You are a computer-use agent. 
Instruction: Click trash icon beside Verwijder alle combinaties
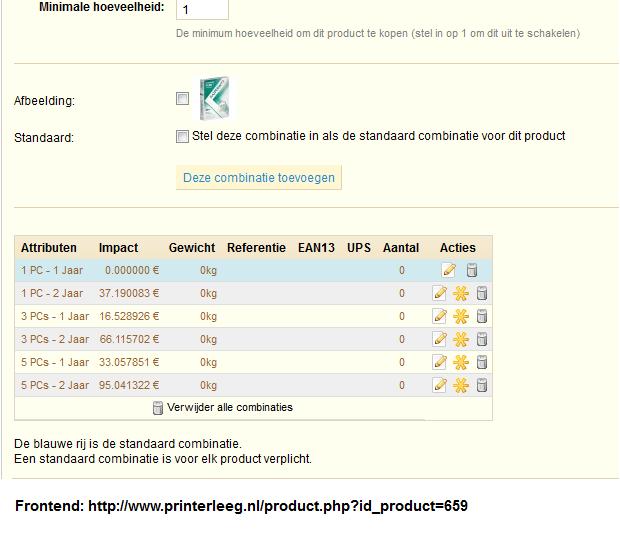point(158,408)
